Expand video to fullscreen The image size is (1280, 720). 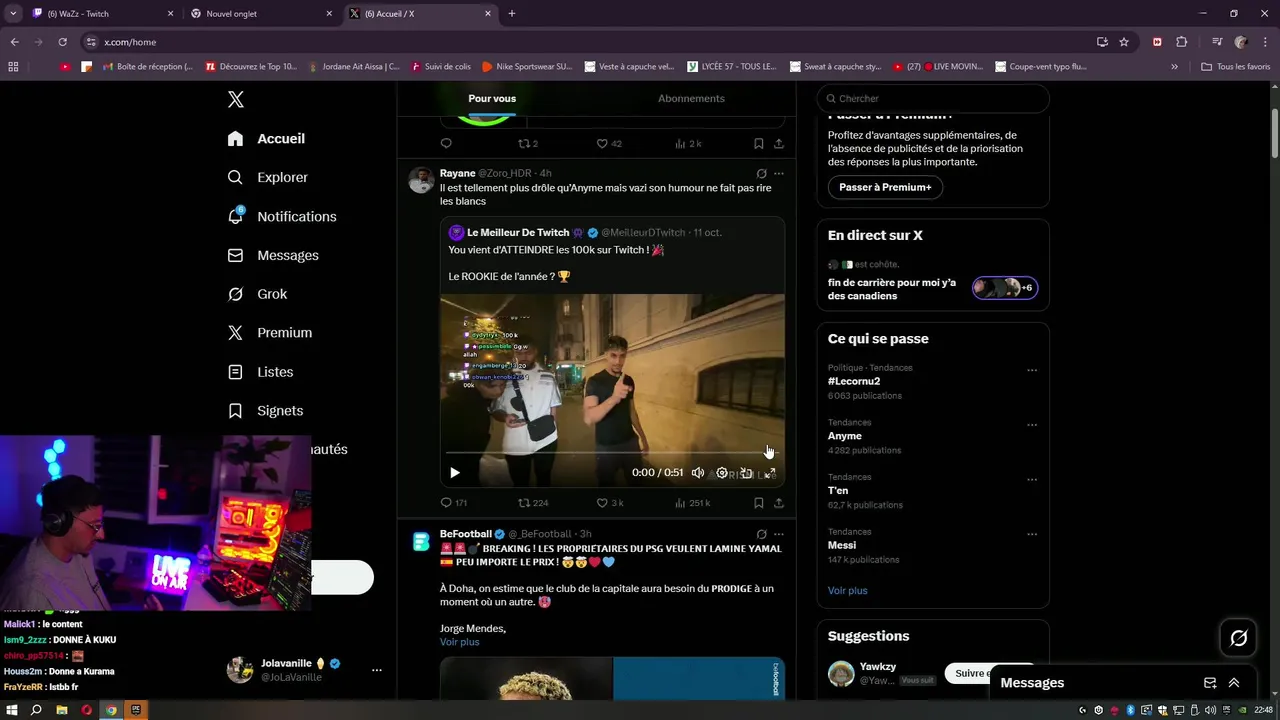click(770, 473)
